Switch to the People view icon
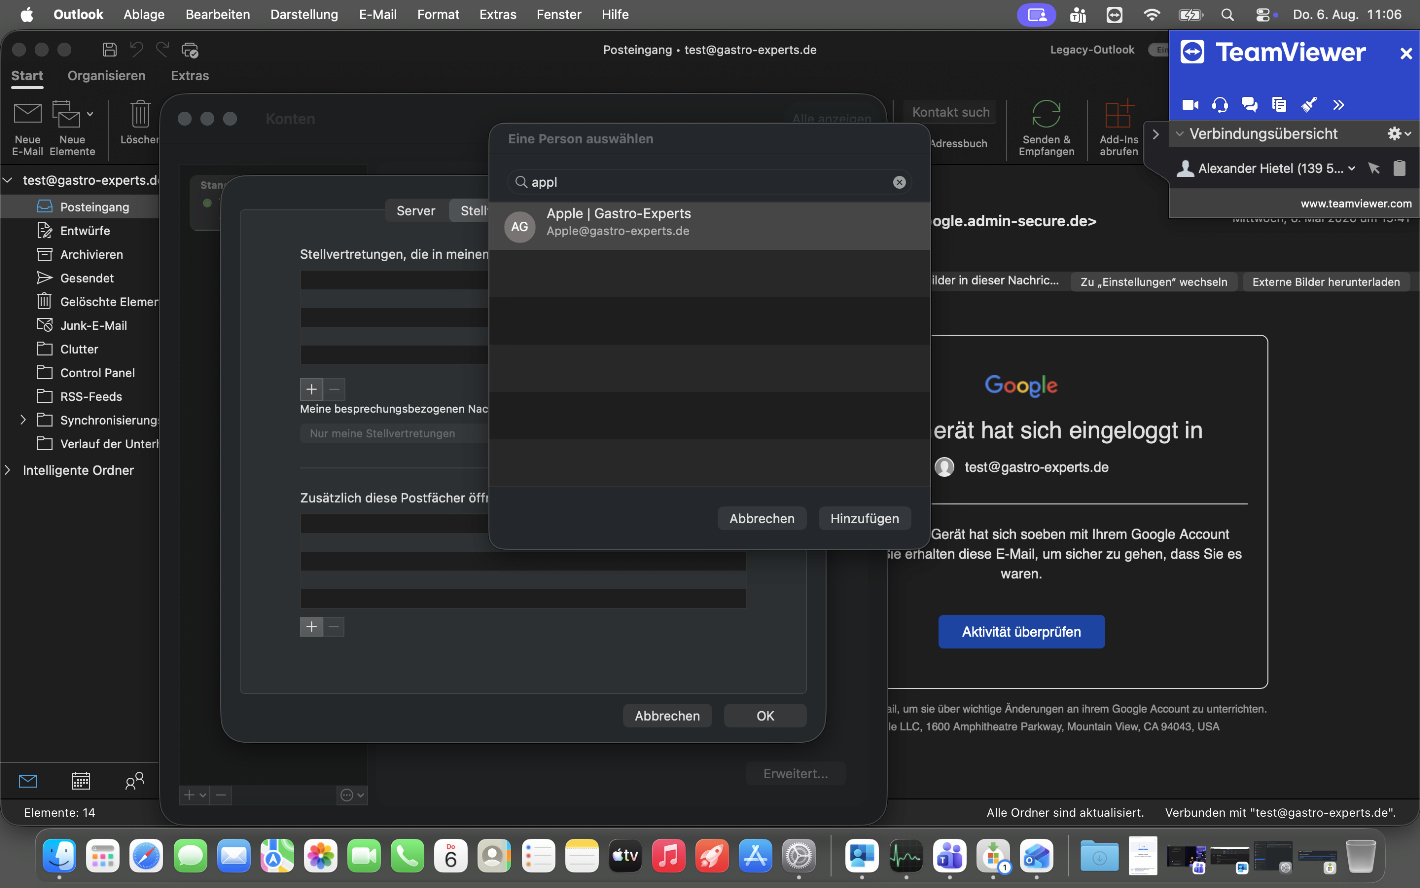1420x888 pixels. pyautogui.click(x=134, y=781)
